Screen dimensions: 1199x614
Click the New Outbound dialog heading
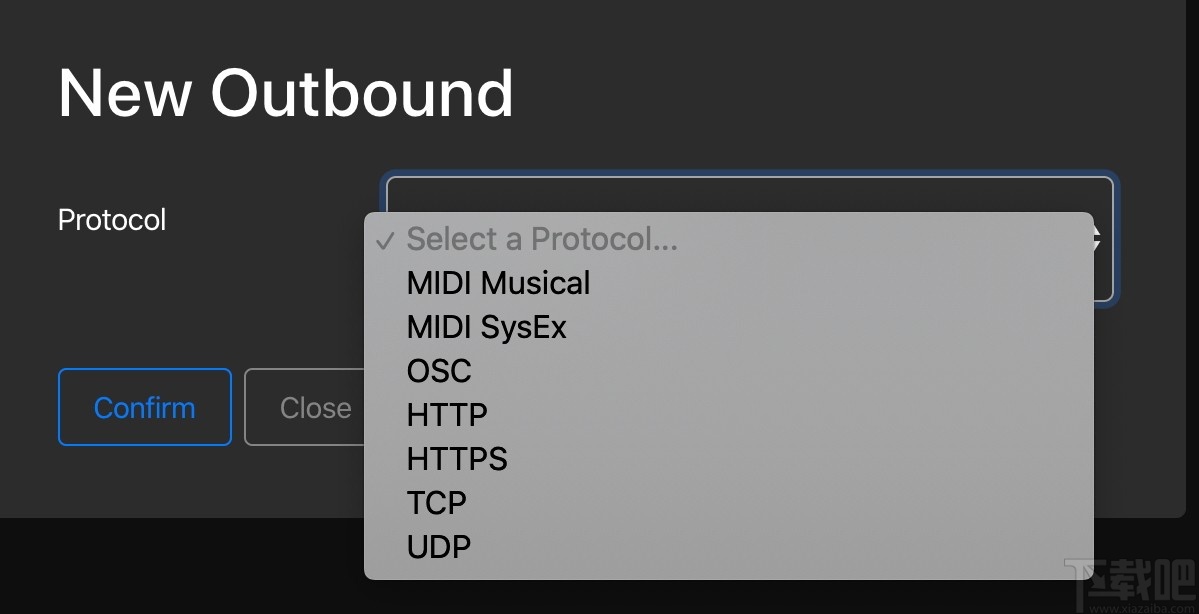(286, 93)
